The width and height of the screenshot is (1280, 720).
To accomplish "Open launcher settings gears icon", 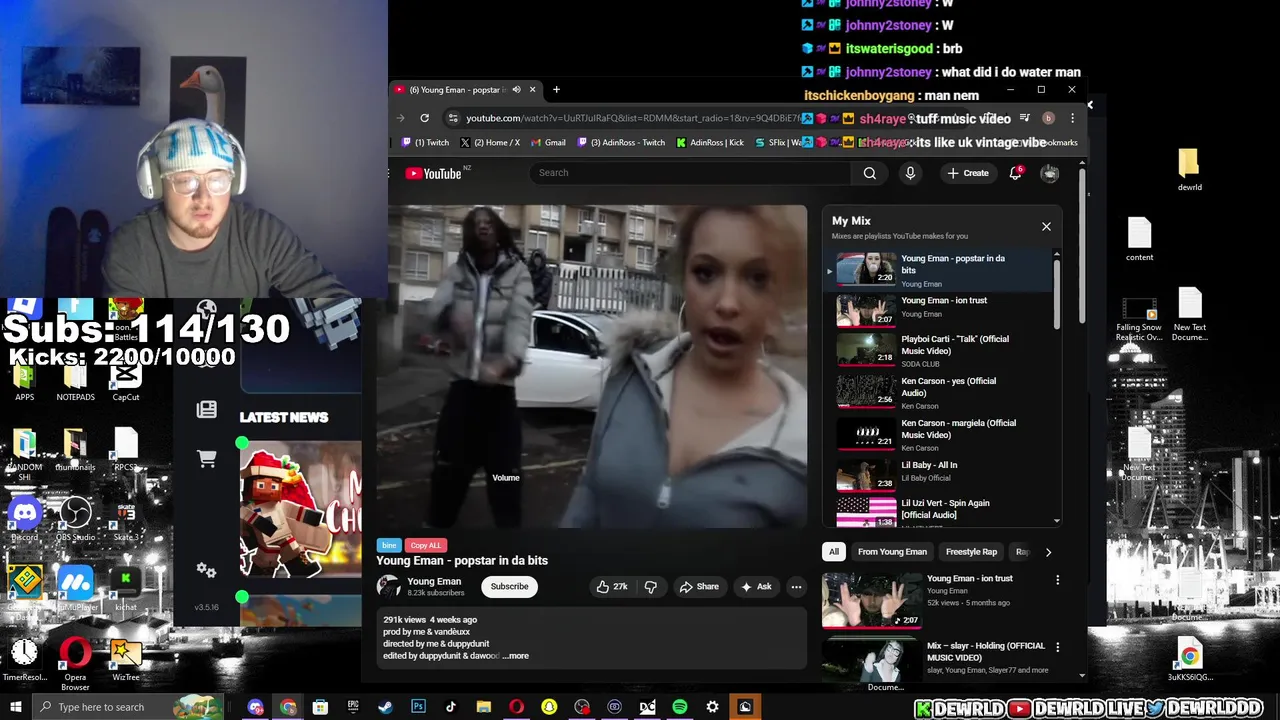I will (x=206, y=570).
